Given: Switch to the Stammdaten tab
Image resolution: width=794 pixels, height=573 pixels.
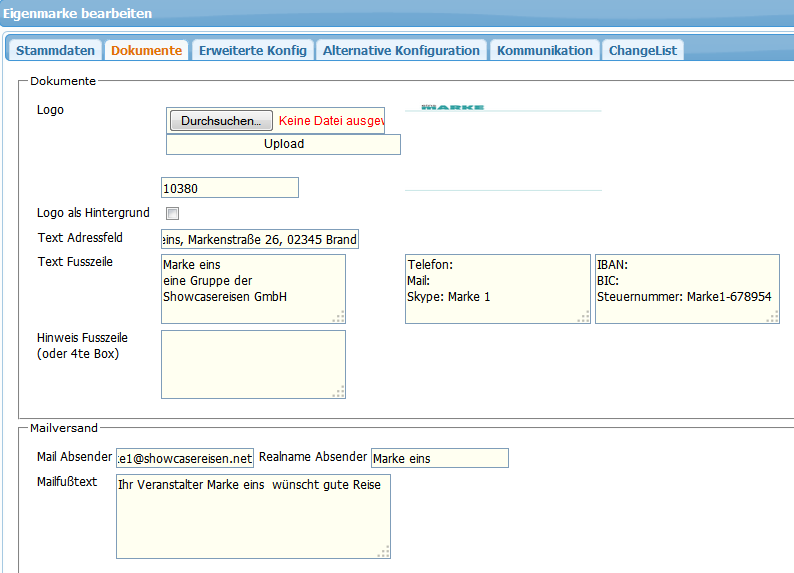Looking at the screenshot, I should pyautogui.click(x=56, y=51).
